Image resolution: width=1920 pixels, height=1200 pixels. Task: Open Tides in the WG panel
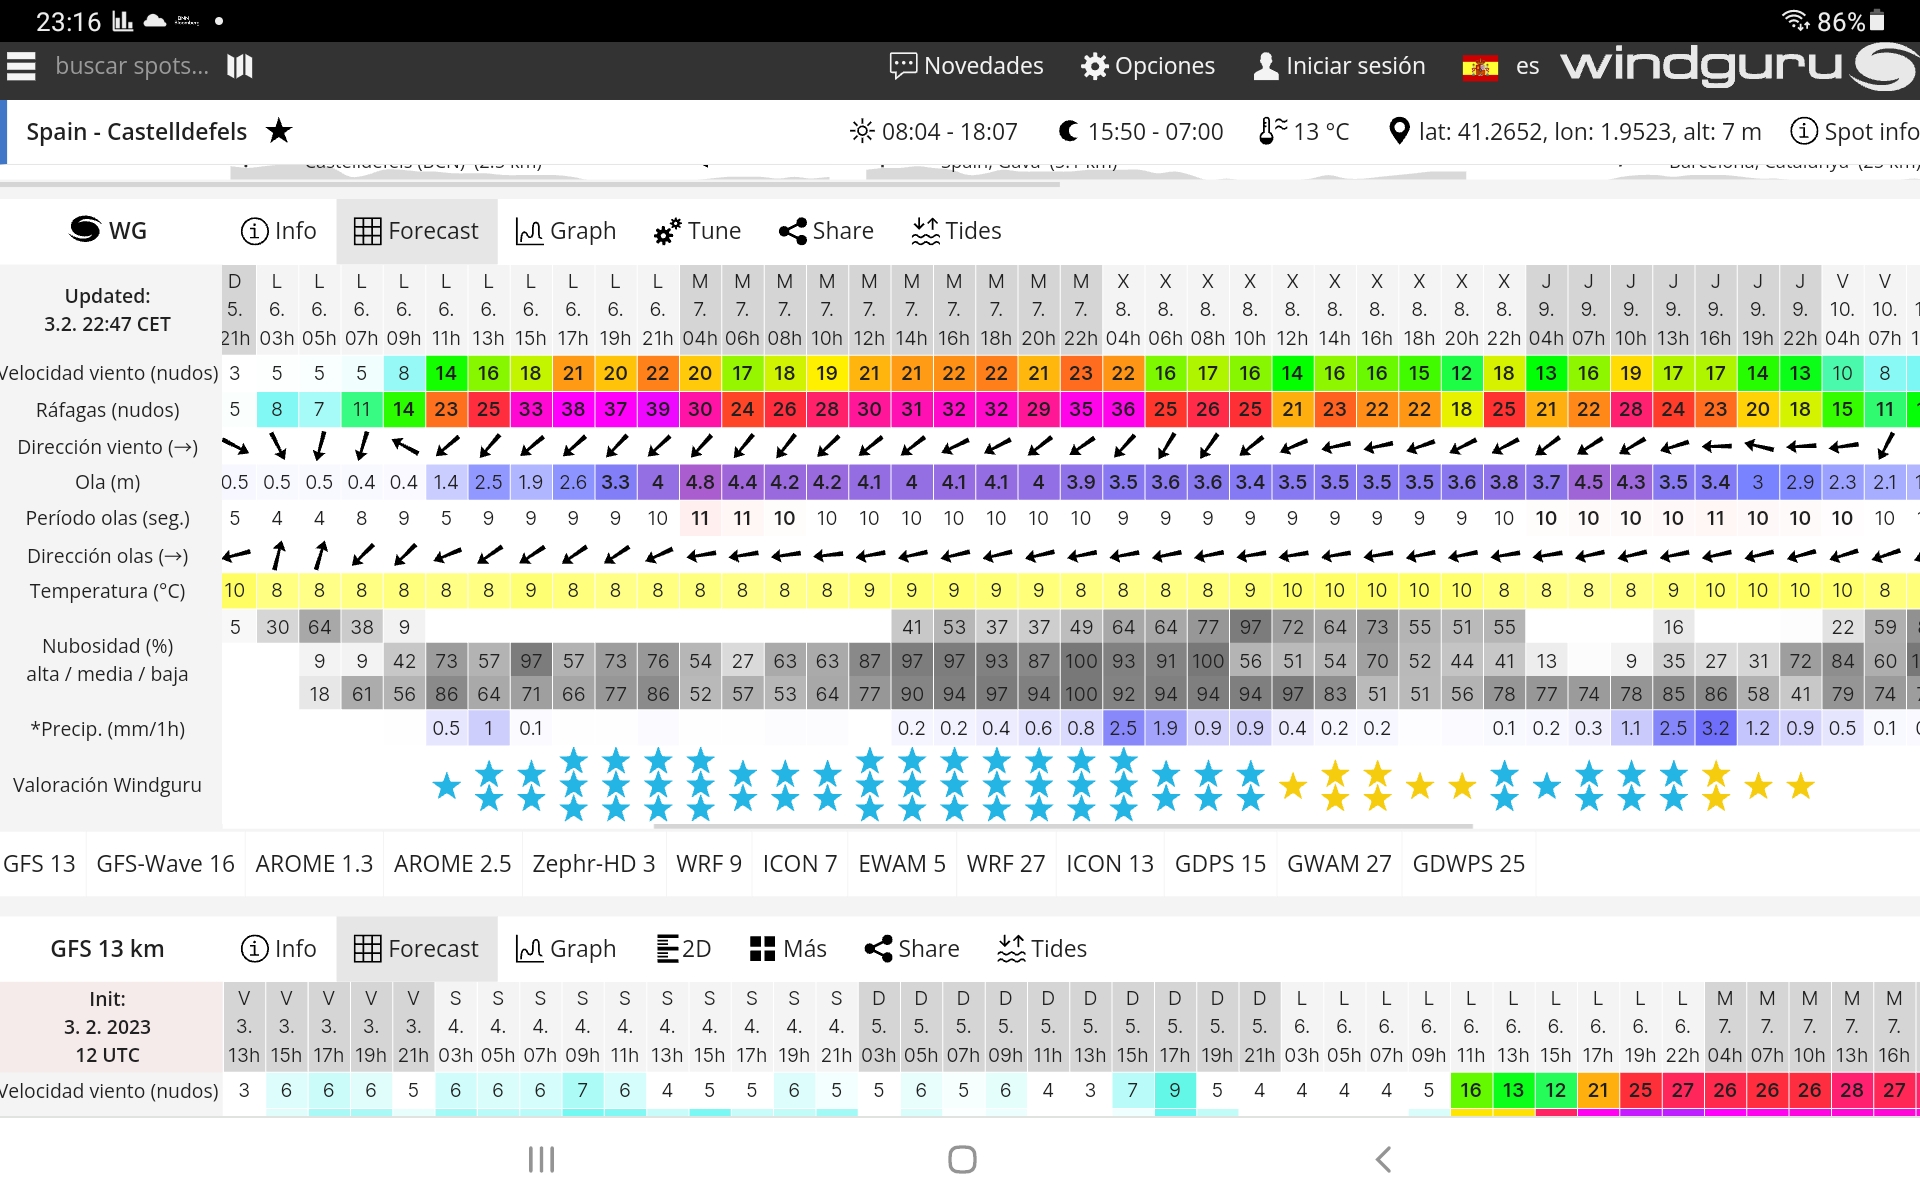[x=956, y=231]
